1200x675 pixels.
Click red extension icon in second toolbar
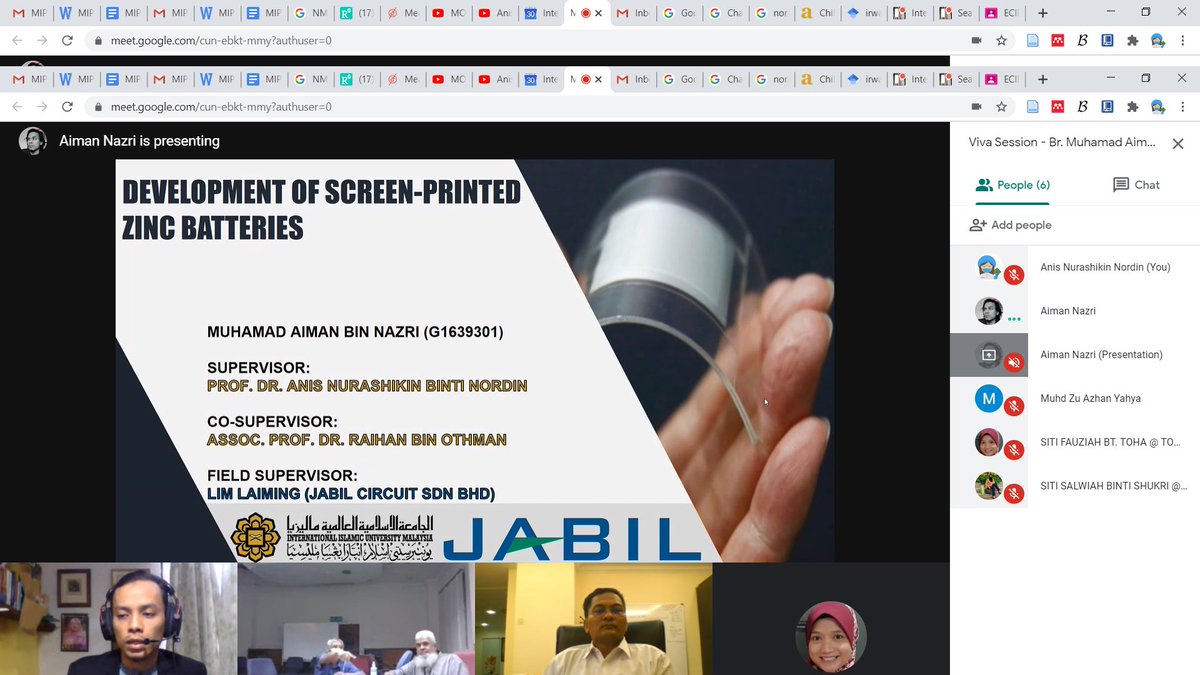click(x=1058, y=107)
